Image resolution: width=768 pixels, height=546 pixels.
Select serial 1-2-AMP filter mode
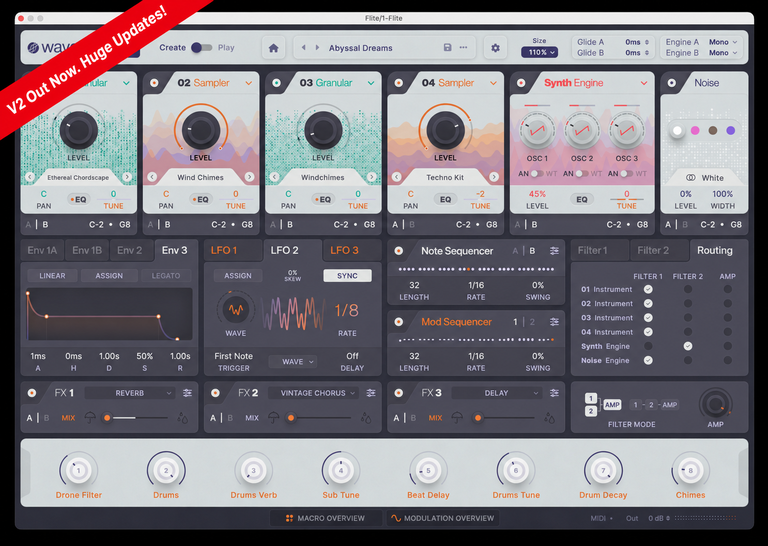point(654,404)
